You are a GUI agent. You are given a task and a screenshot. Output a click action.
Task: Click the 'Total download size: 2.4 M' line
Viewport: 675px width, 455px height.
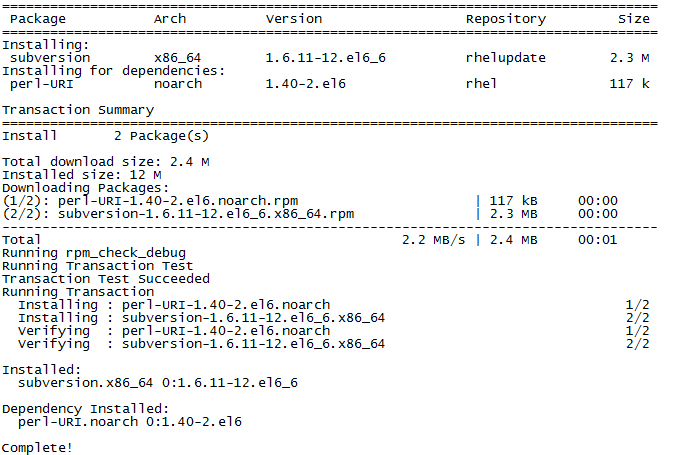click(x=106, y=161)
